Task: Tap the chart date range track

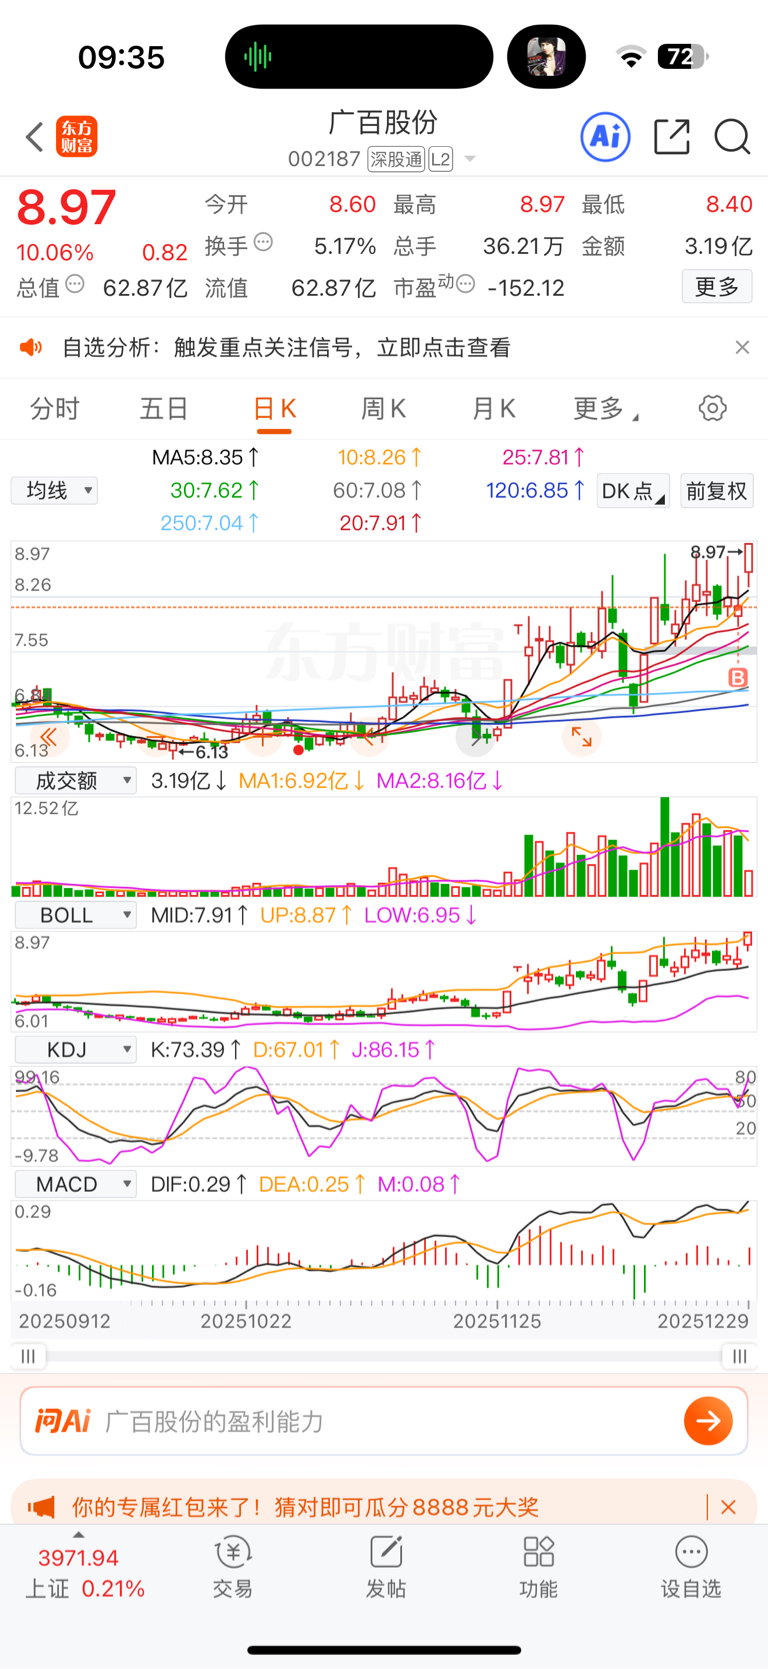Action: [384, 1356]
